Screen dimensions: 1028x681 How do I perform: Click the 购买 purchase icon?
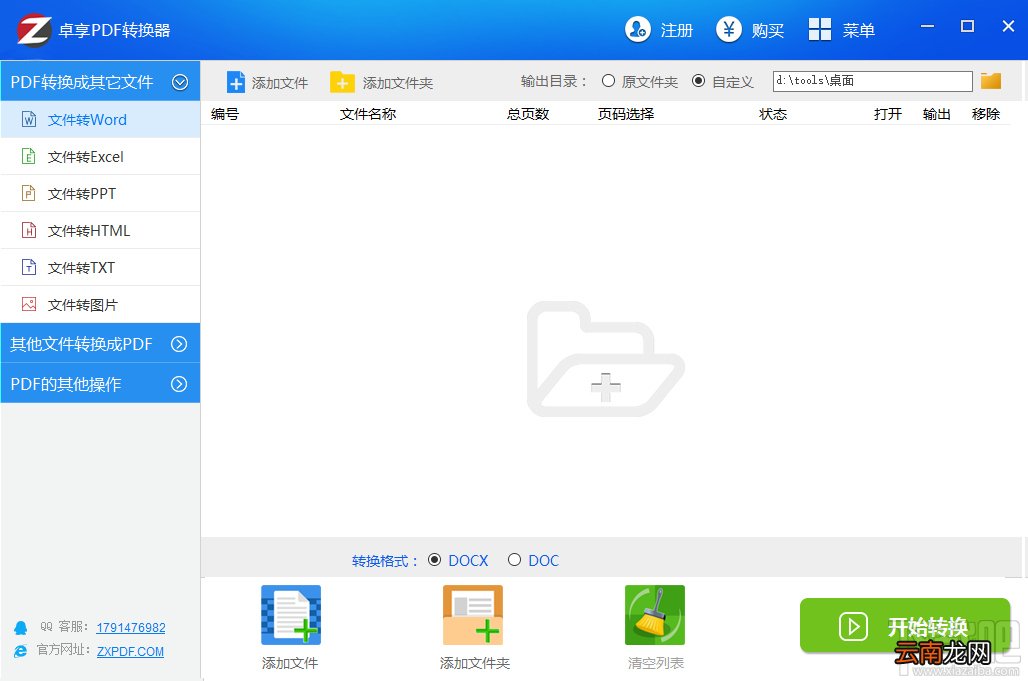tap(728, 29)
